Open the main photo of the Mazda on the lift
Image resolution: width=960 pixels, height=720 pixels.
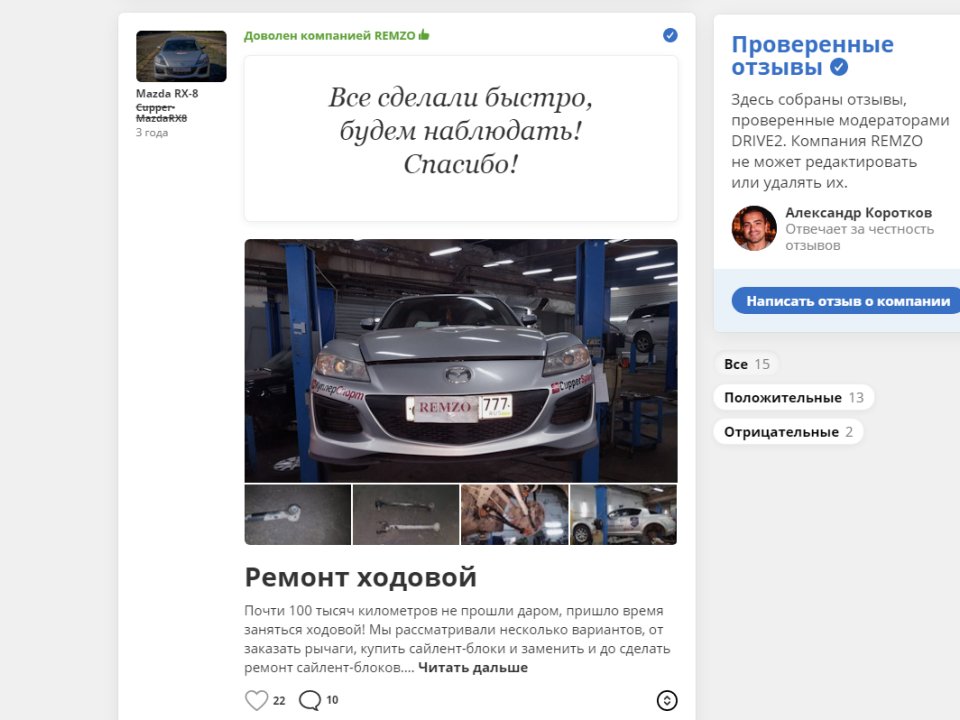pyautogui.click(x=461, y=361)
